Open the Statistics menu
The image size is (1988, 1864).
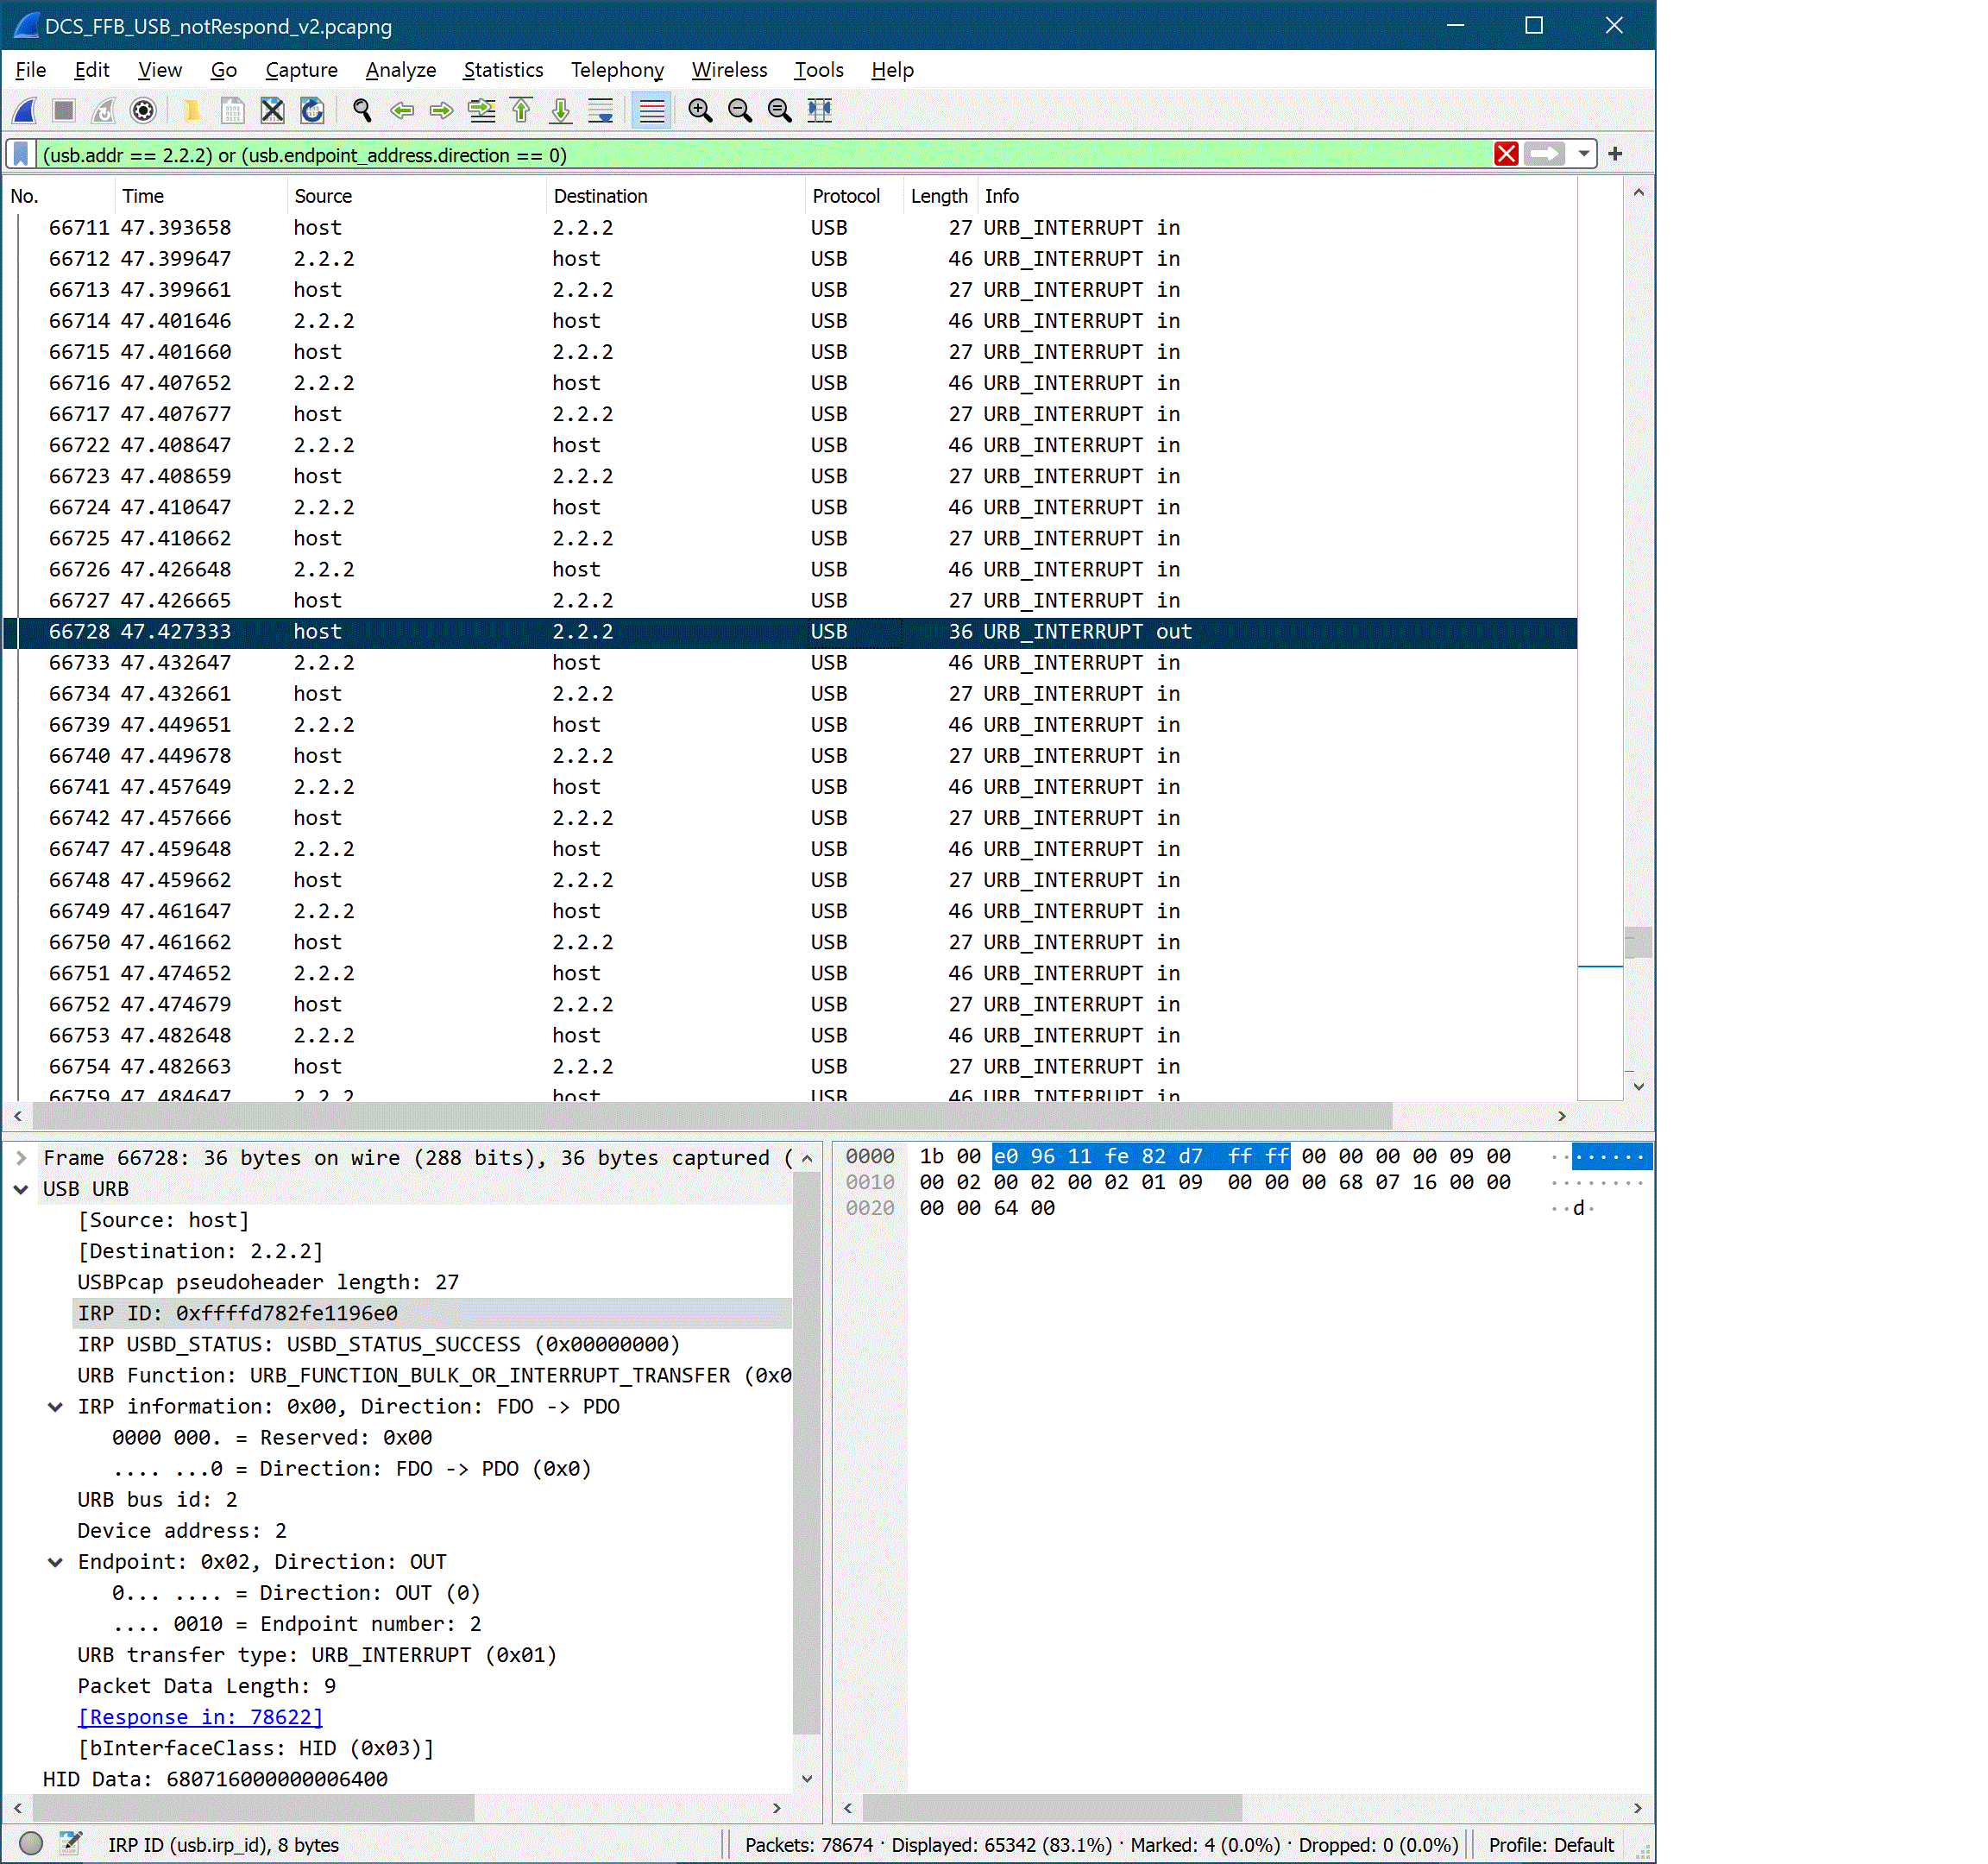(x=503, y=70)
